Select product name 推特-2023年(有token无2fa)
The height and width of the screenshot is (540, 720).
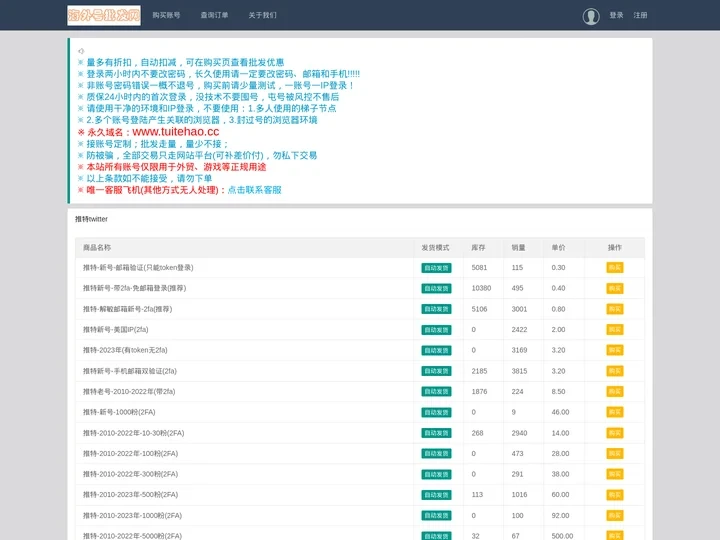125,350
